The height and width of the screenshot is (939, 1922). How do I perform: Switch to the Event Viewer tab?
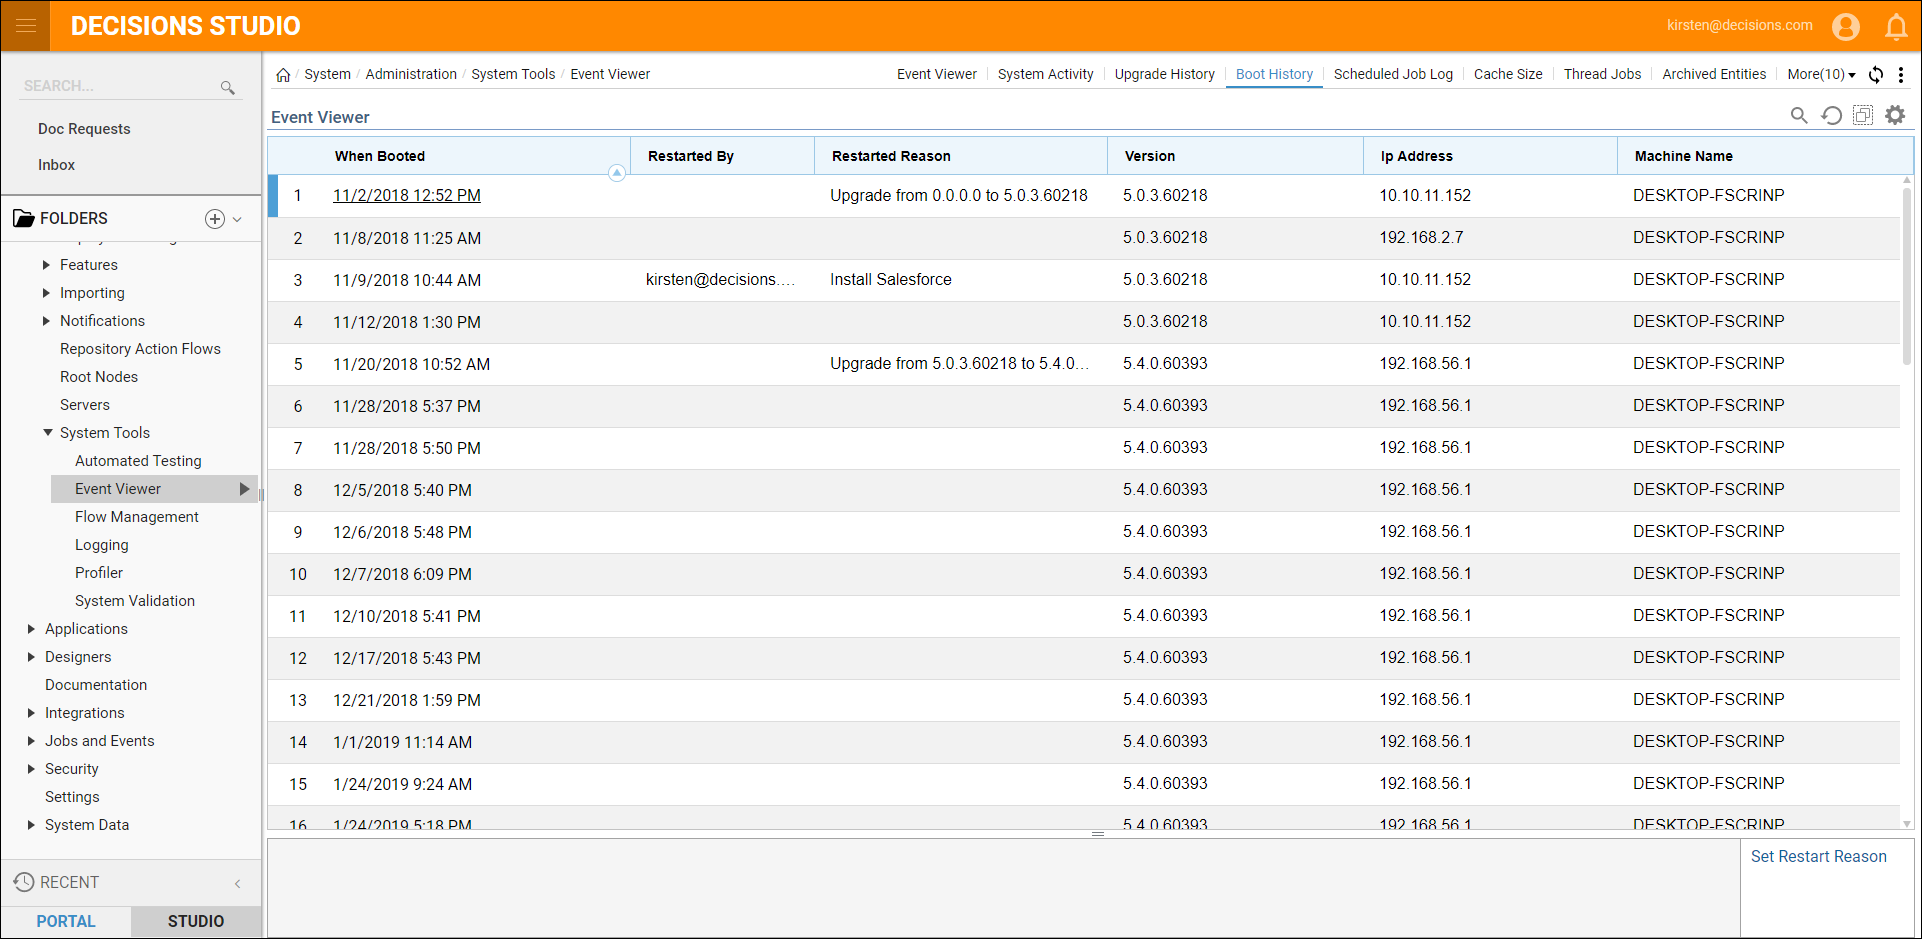937,75
